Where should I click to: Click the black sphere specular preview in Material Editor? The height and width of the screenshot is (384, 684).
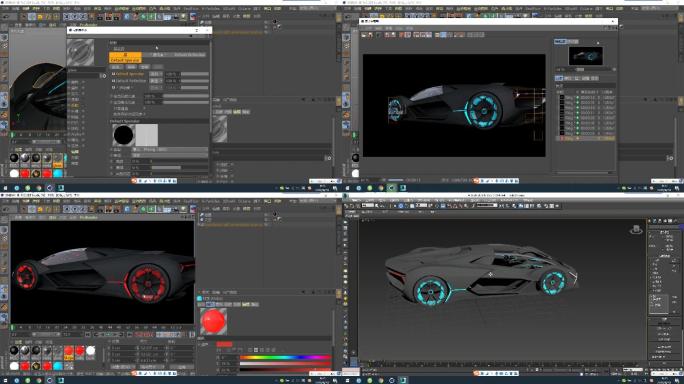coord(124,135)
